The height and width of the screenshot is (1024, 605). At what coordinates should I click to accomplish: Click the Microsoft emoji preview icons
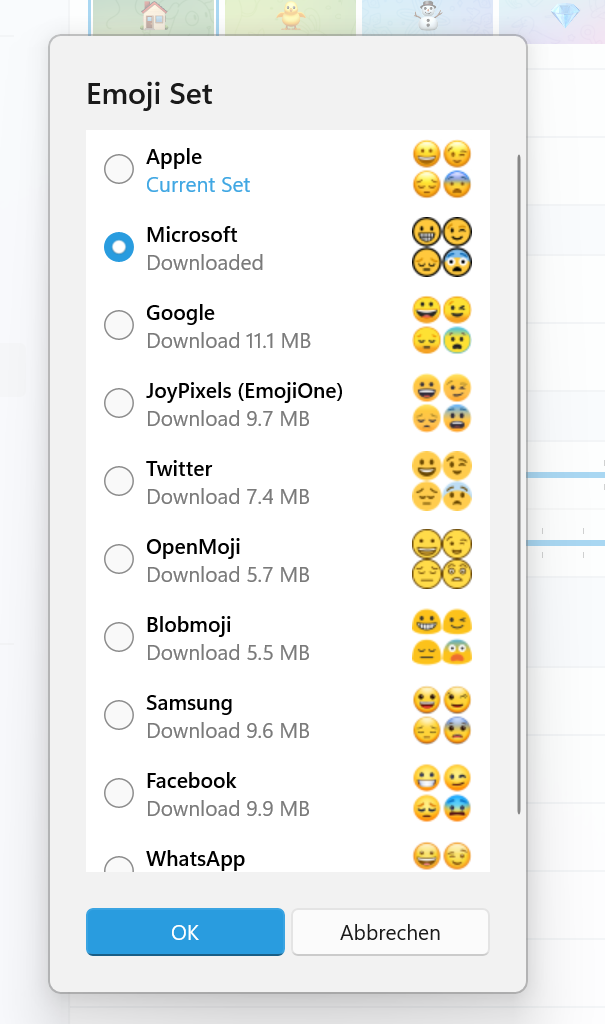tap(442, 246)
